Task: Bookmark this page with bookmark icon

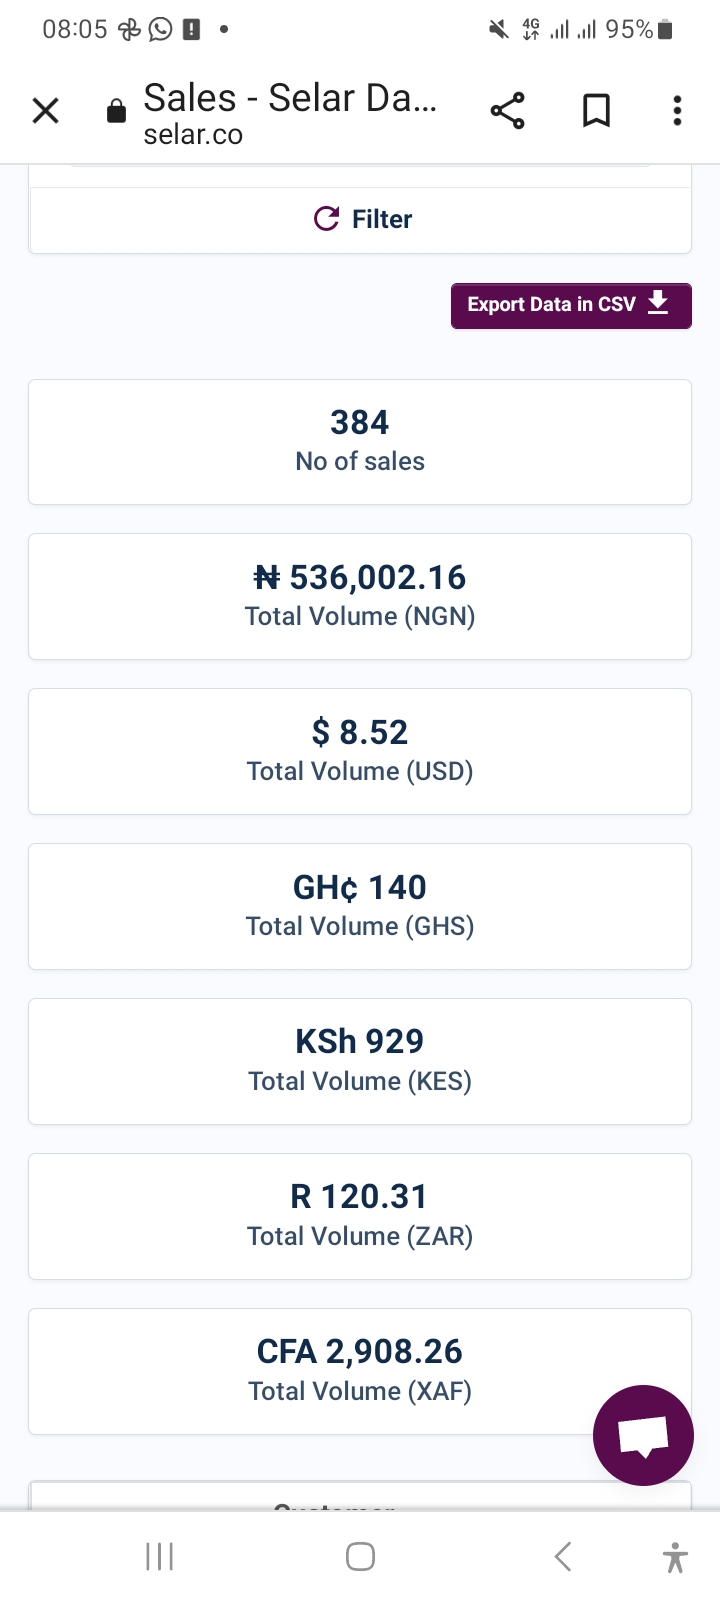Action: pos(596,110)
